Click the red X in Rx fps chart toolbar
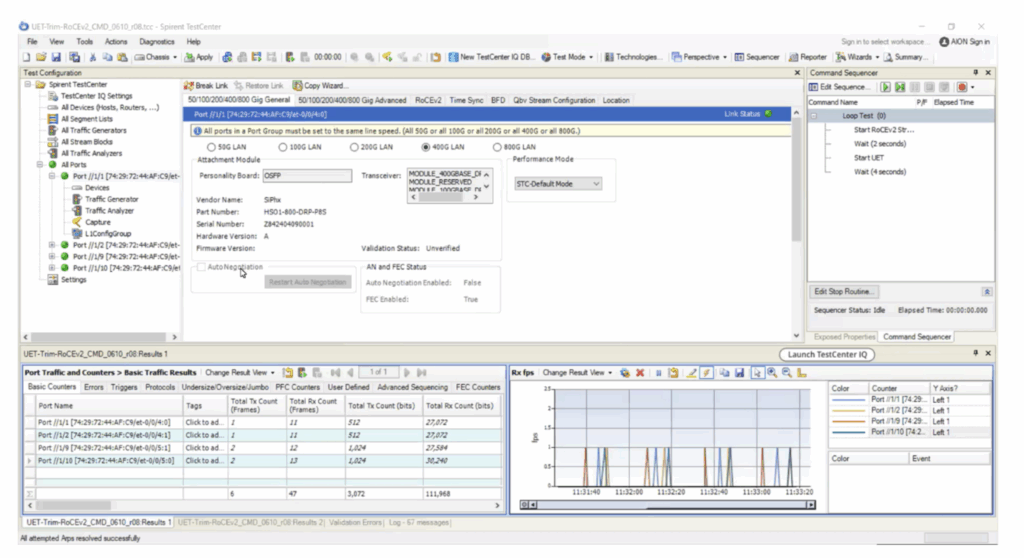The width and height of the screenshot is (1024, 558). (x=640, y=373)
